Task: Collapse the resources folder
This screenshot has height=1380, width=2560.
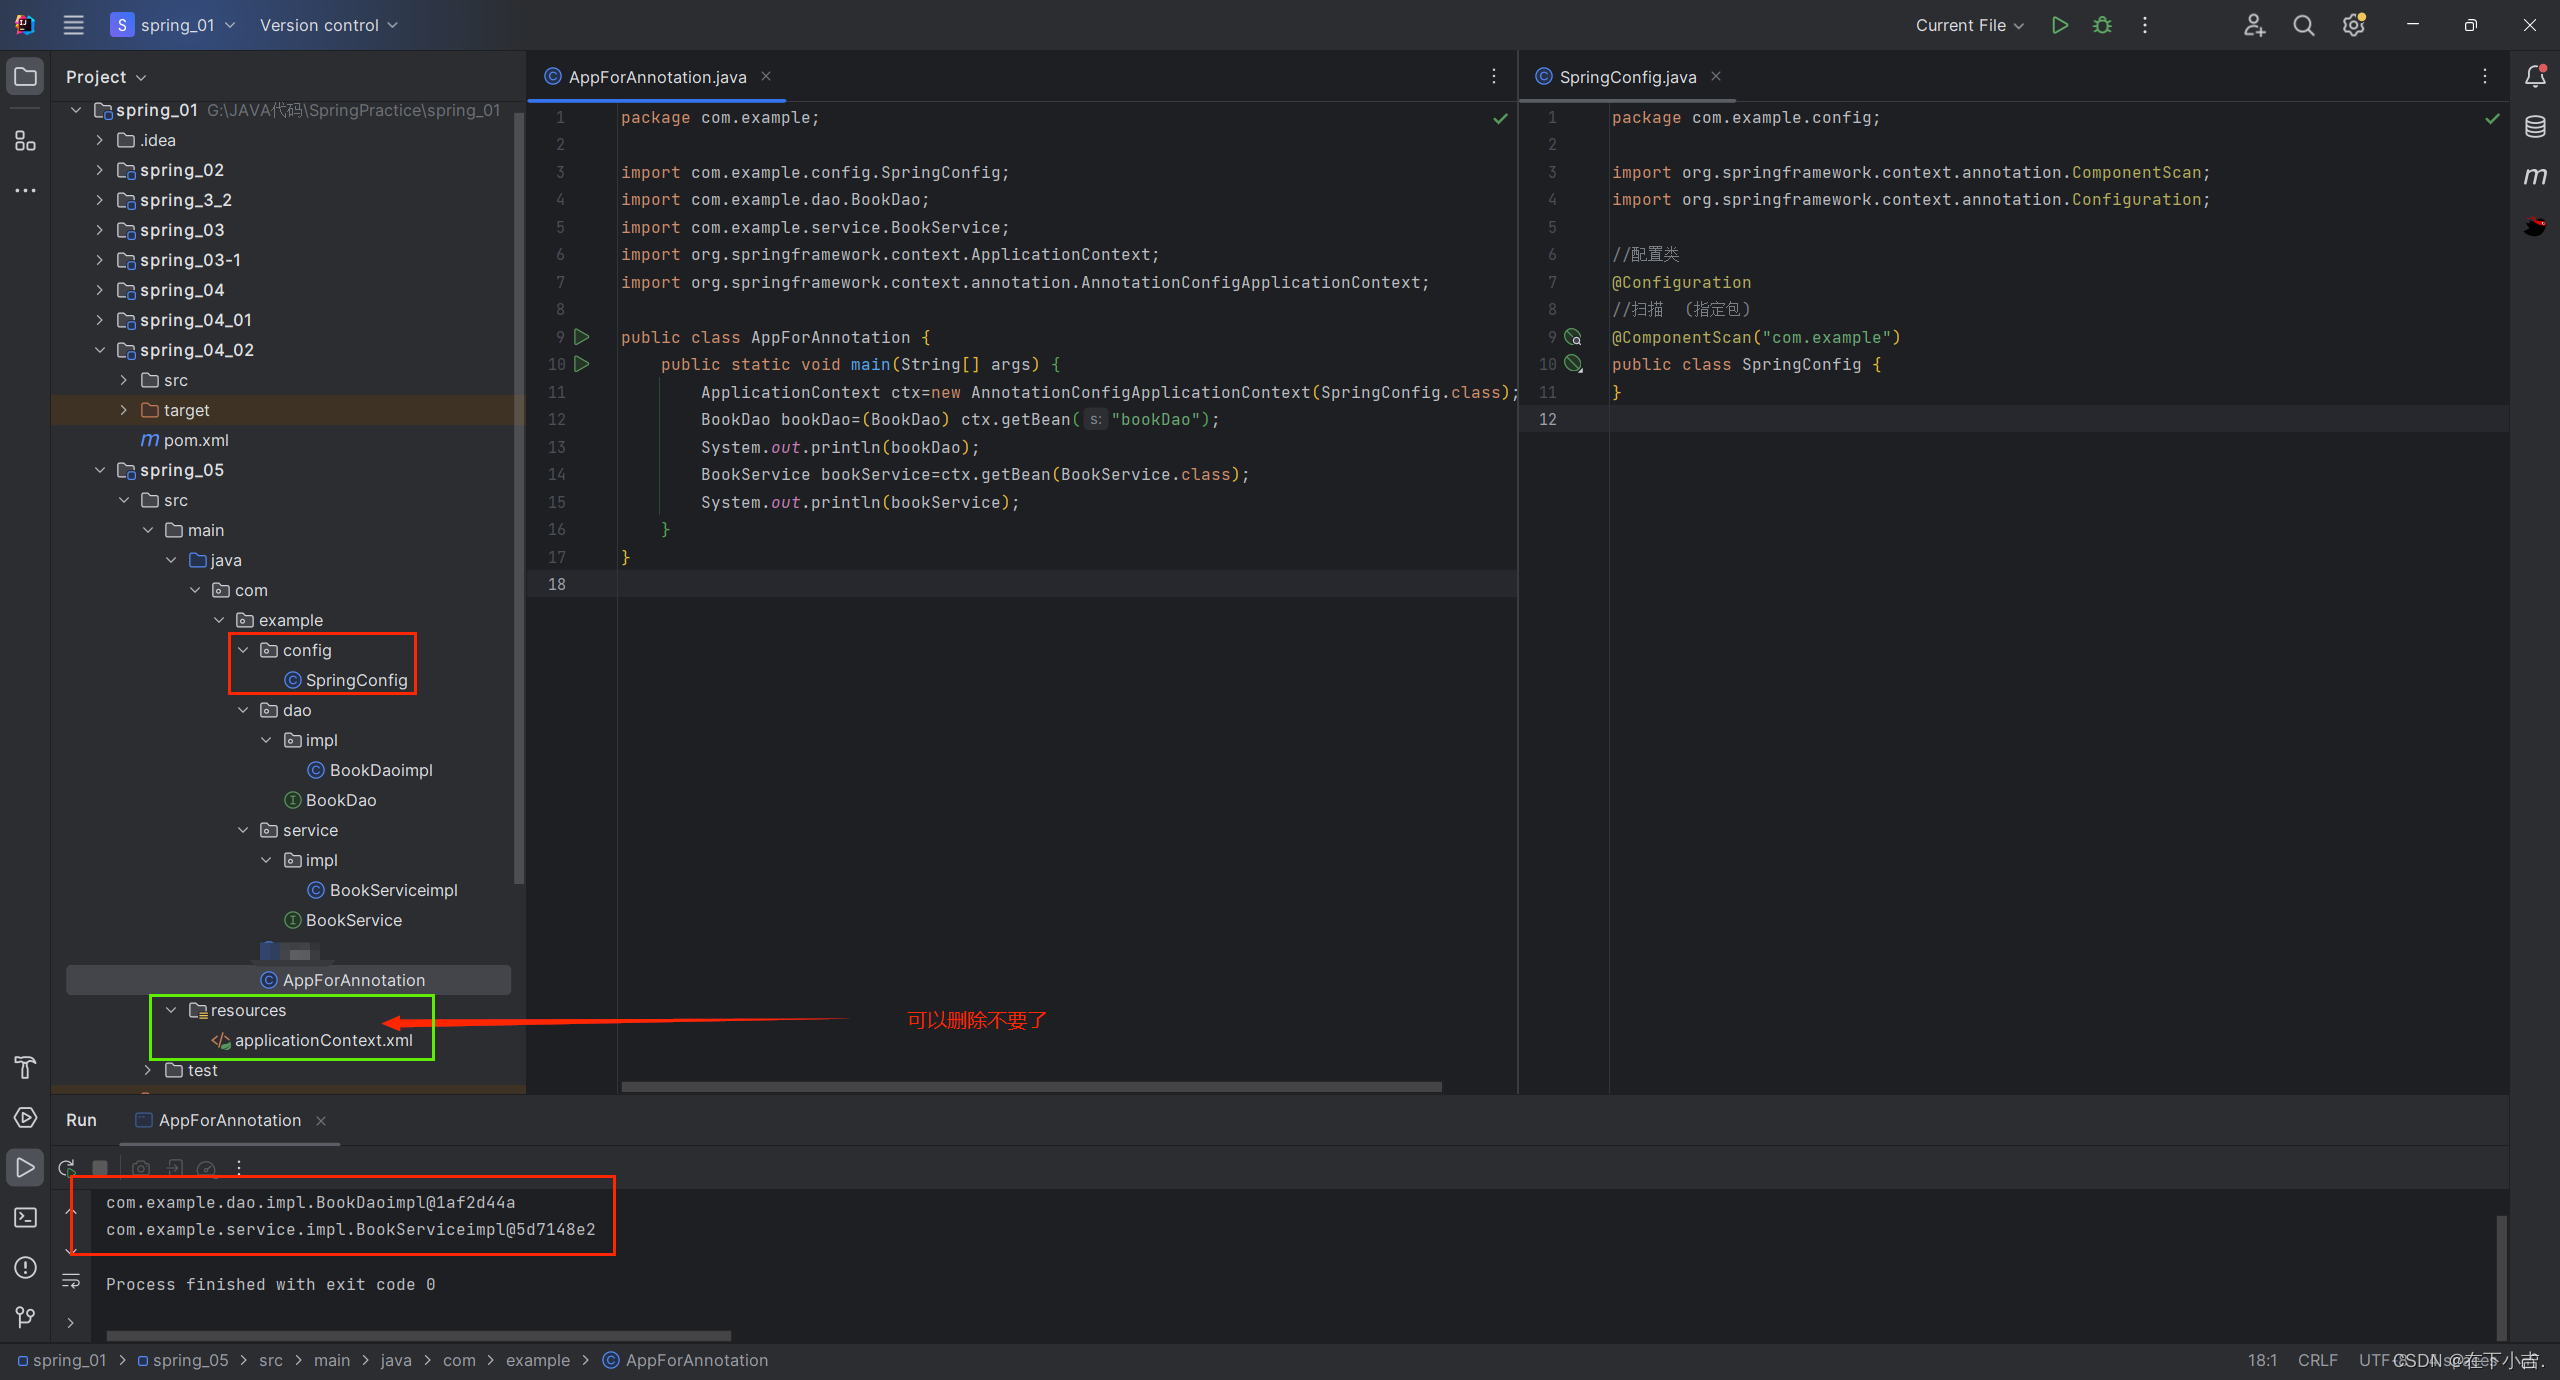Action: (x=171, y=1010)
